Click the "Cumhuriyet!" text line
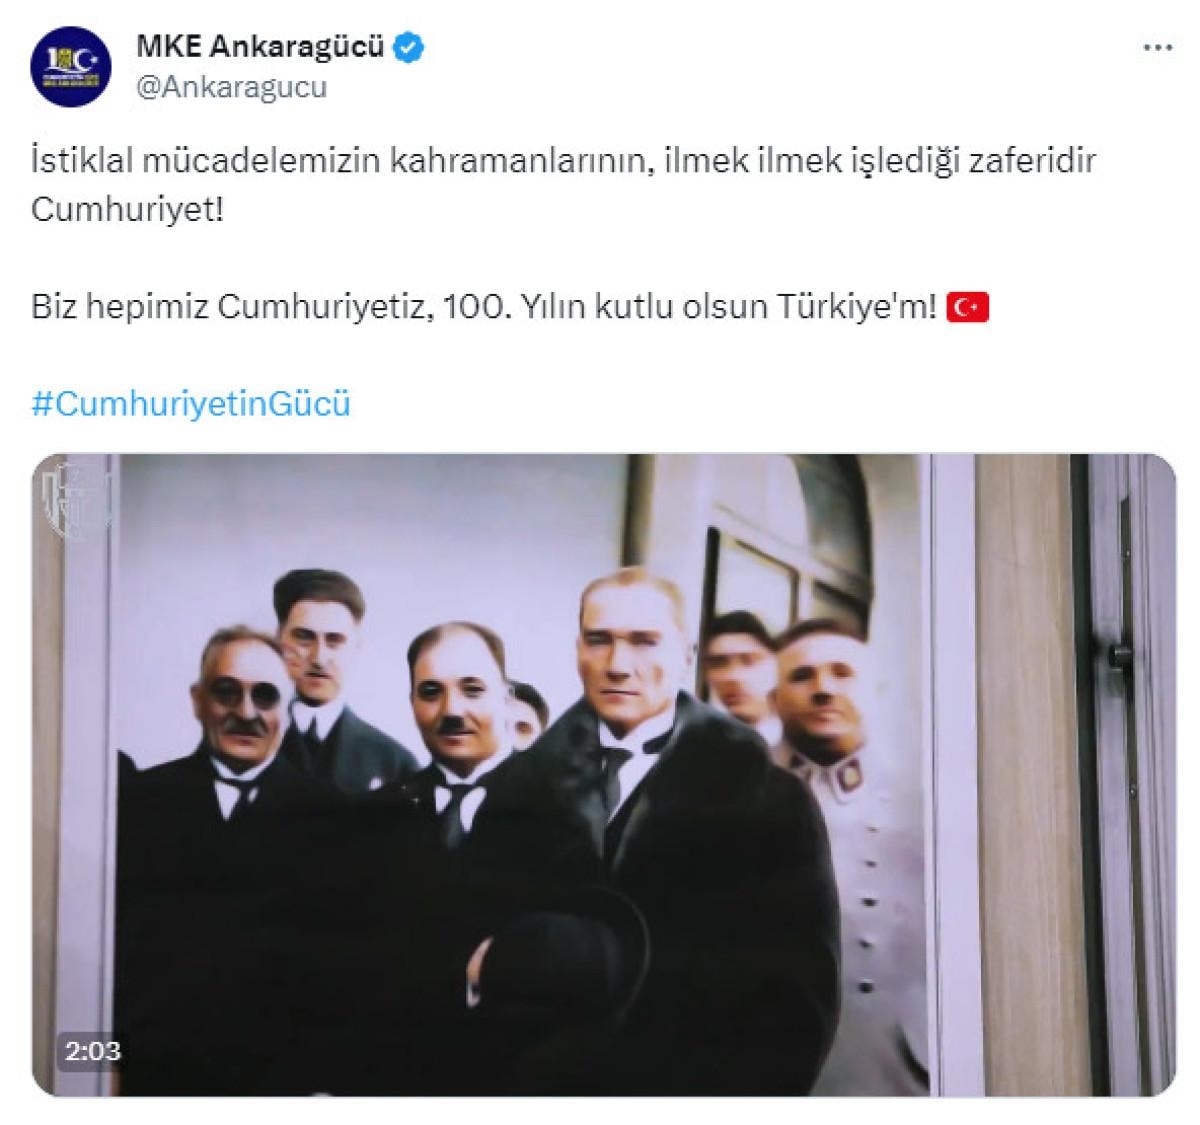 tap(128, 208)
